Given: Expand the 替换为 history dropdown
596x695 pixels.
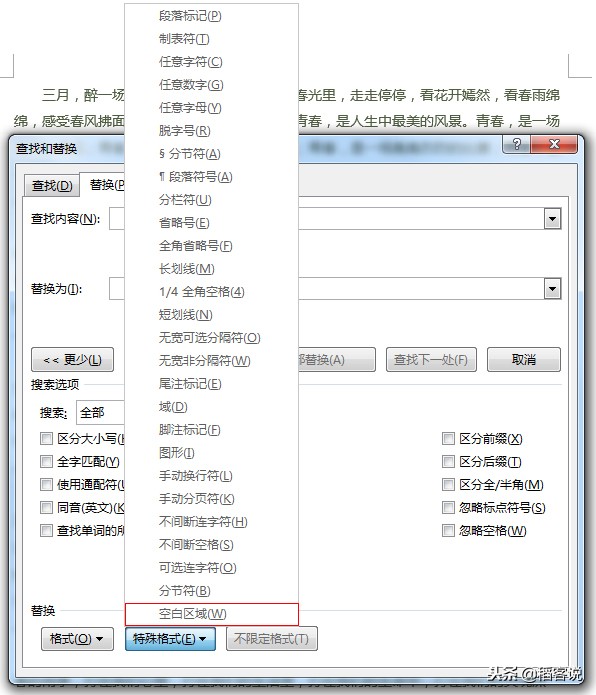Looking at the screenshot, I should coord(552,289).
